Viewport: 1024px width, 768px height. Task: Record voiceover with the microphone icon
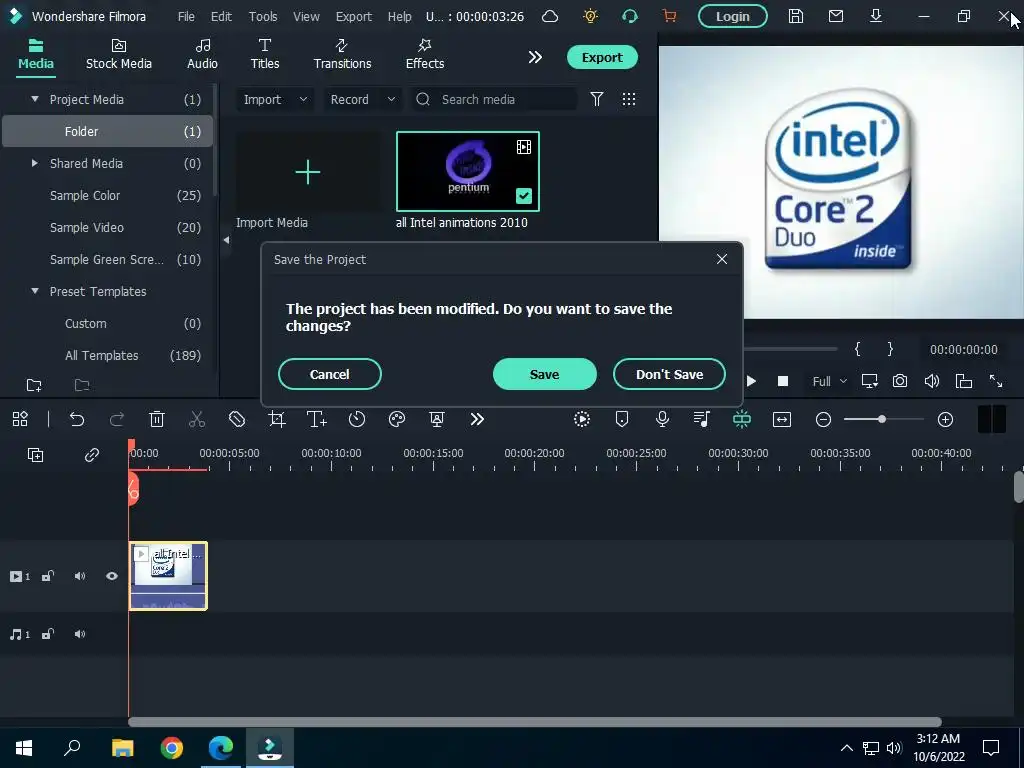coord(662,419)
